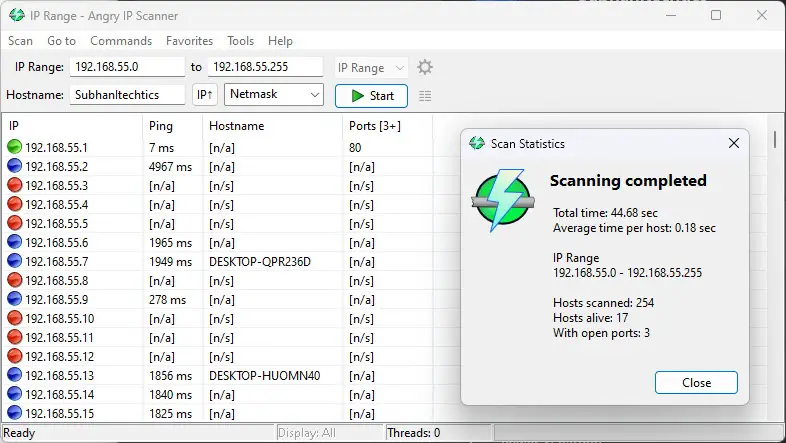Click the blue status icon for 192.168.55.7

(15, 261)
